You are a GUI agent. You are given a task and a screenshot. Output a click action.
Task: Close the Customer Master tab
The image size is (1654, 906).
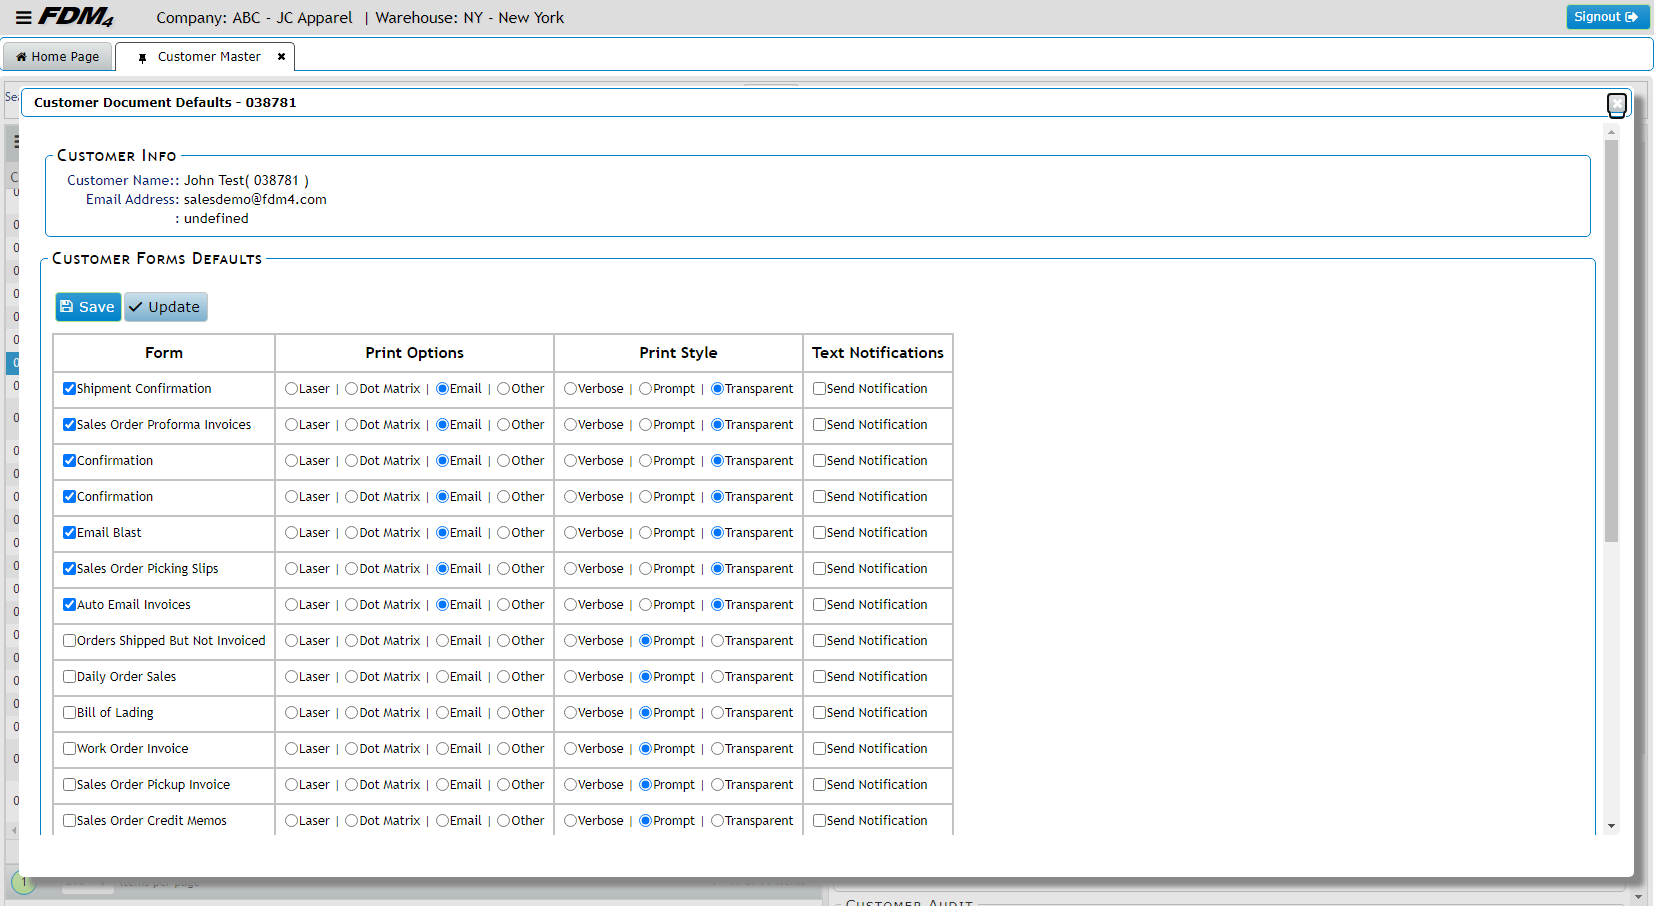[x=281, y=57]
